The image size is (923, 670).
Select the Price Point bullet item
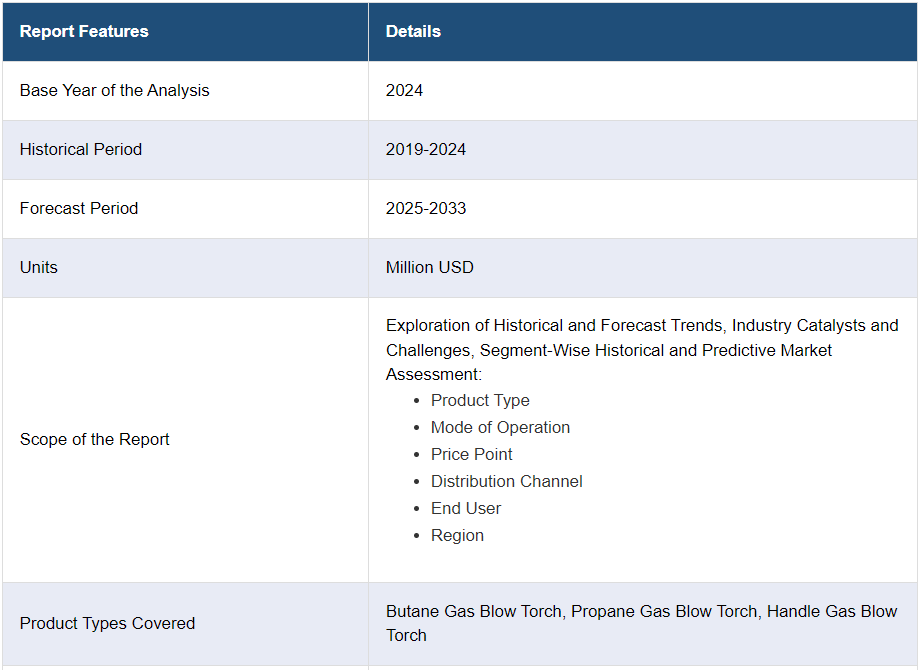pos(472,454)
